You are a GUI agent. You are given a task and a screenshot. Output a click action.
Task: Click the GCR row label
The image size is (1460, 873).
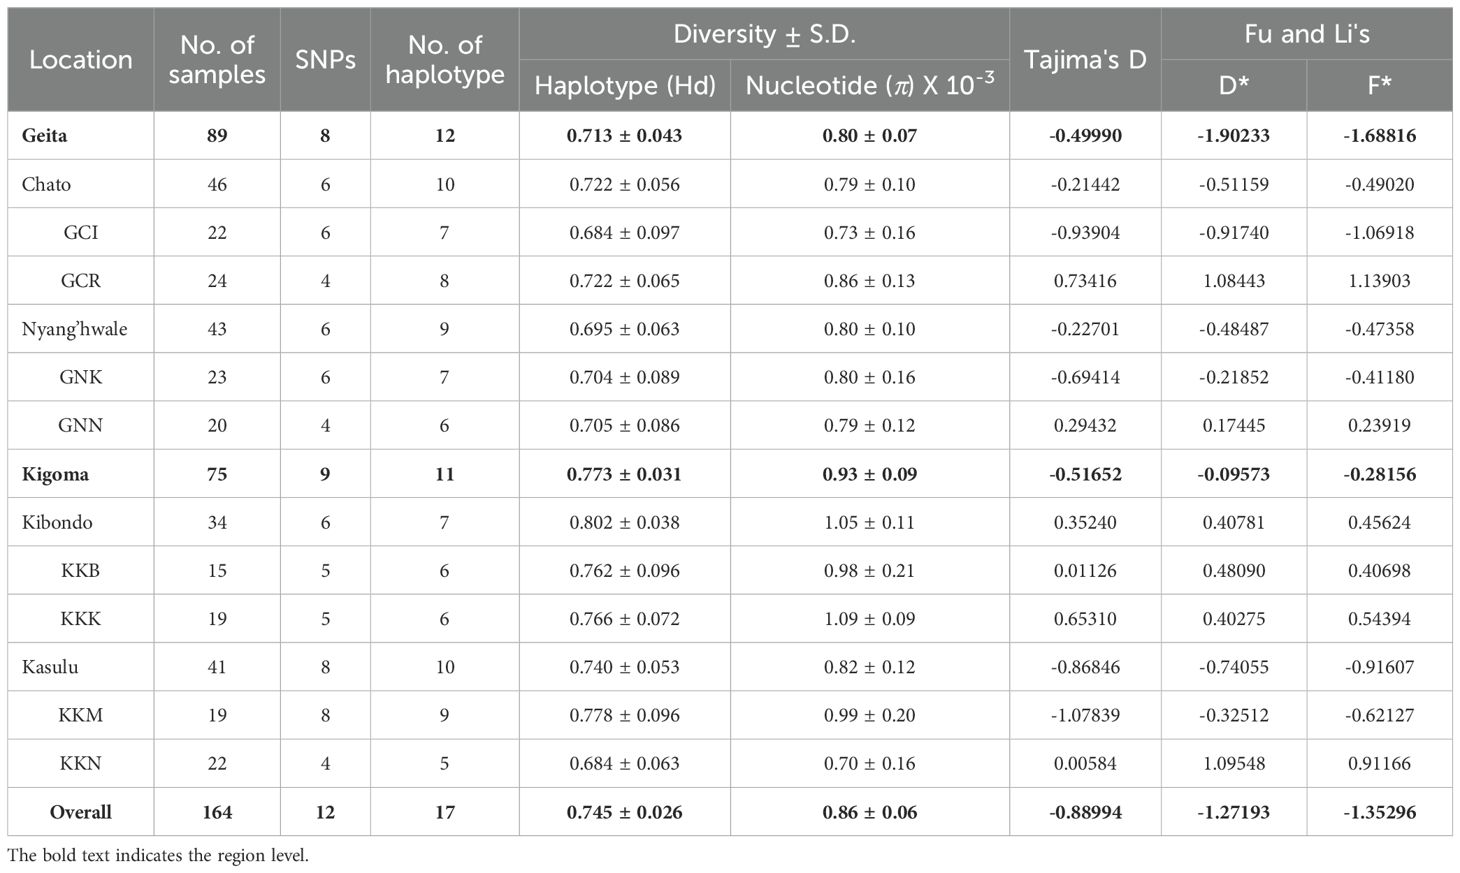click(x=81, y=280)
